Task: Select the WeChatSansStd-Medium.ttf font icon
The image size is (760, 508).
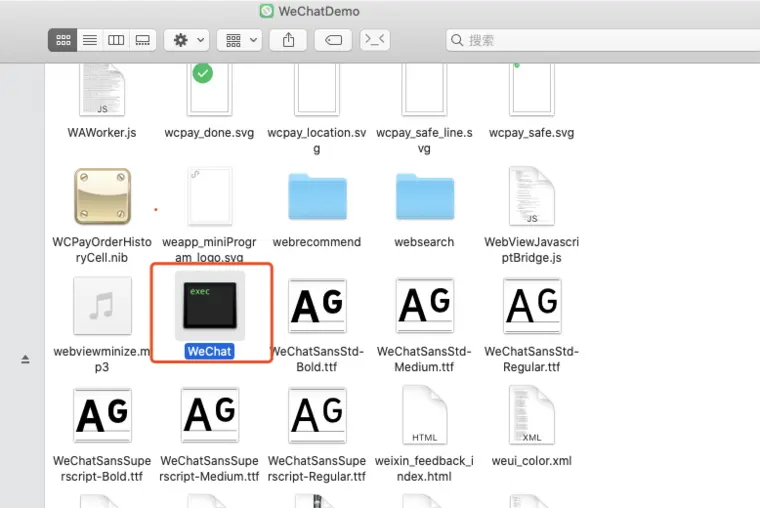Action: tap(425, 306)
